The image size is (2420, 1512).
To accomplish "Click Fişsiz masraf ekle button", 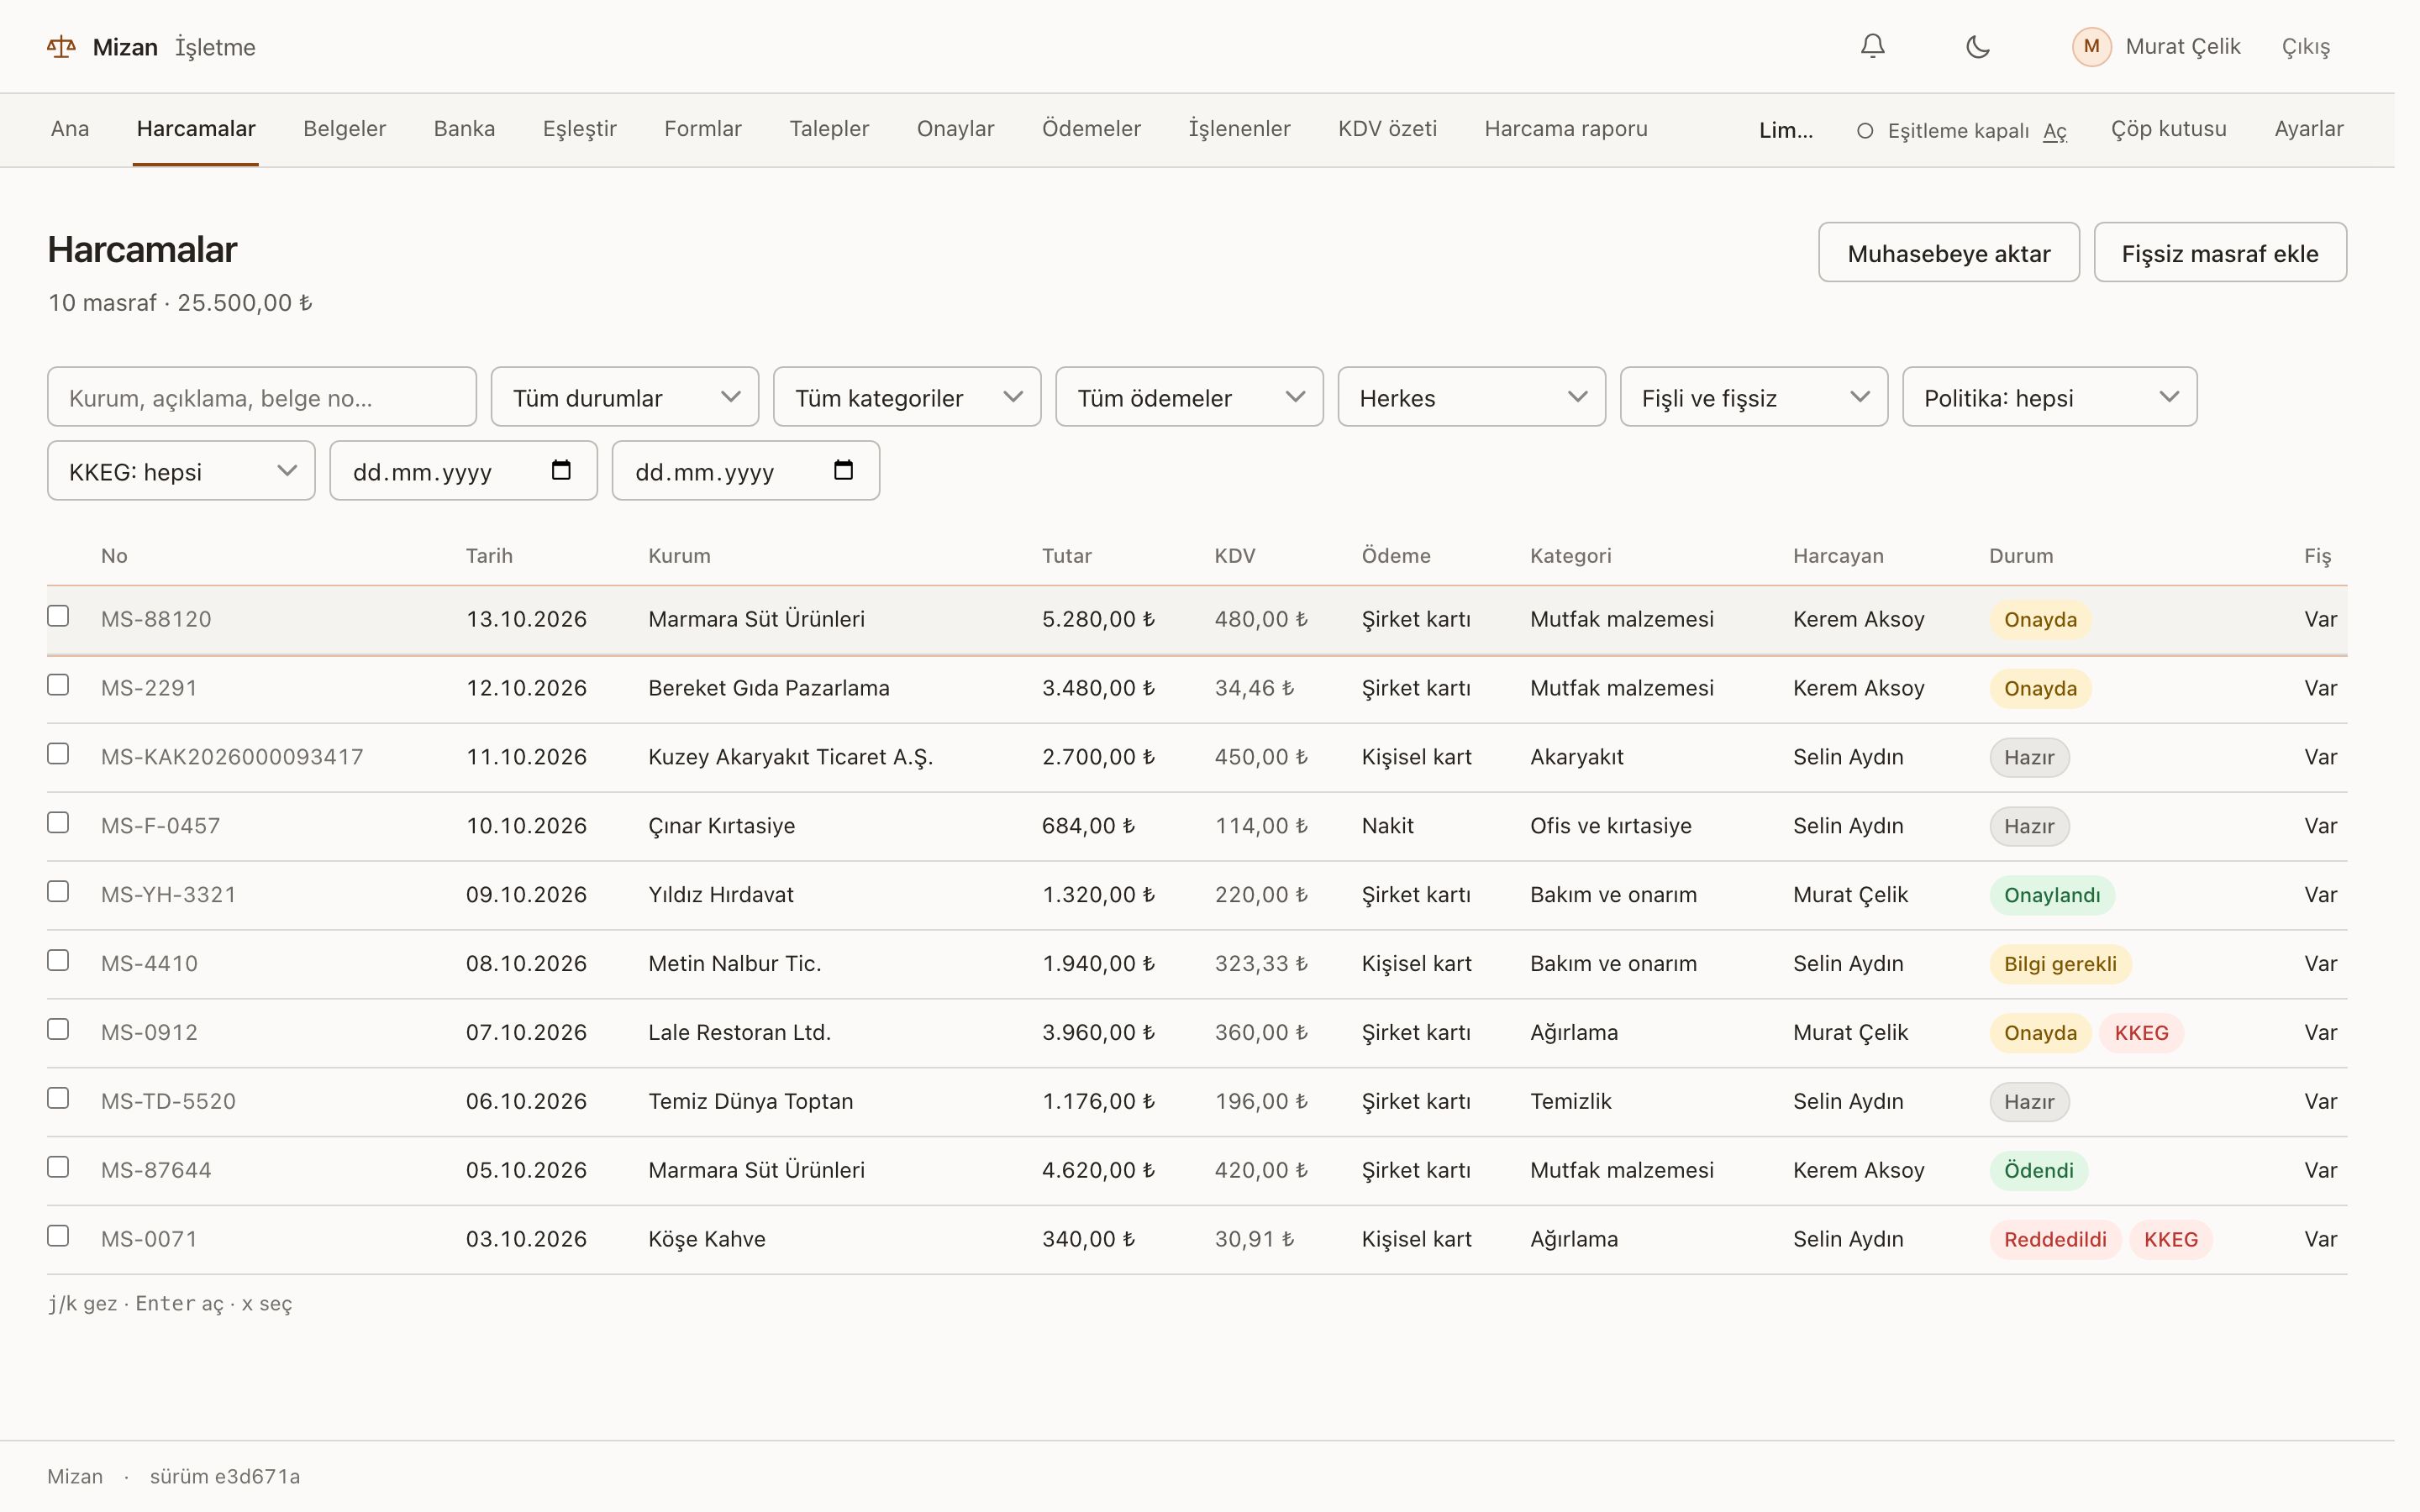I will pos(2219,253).
